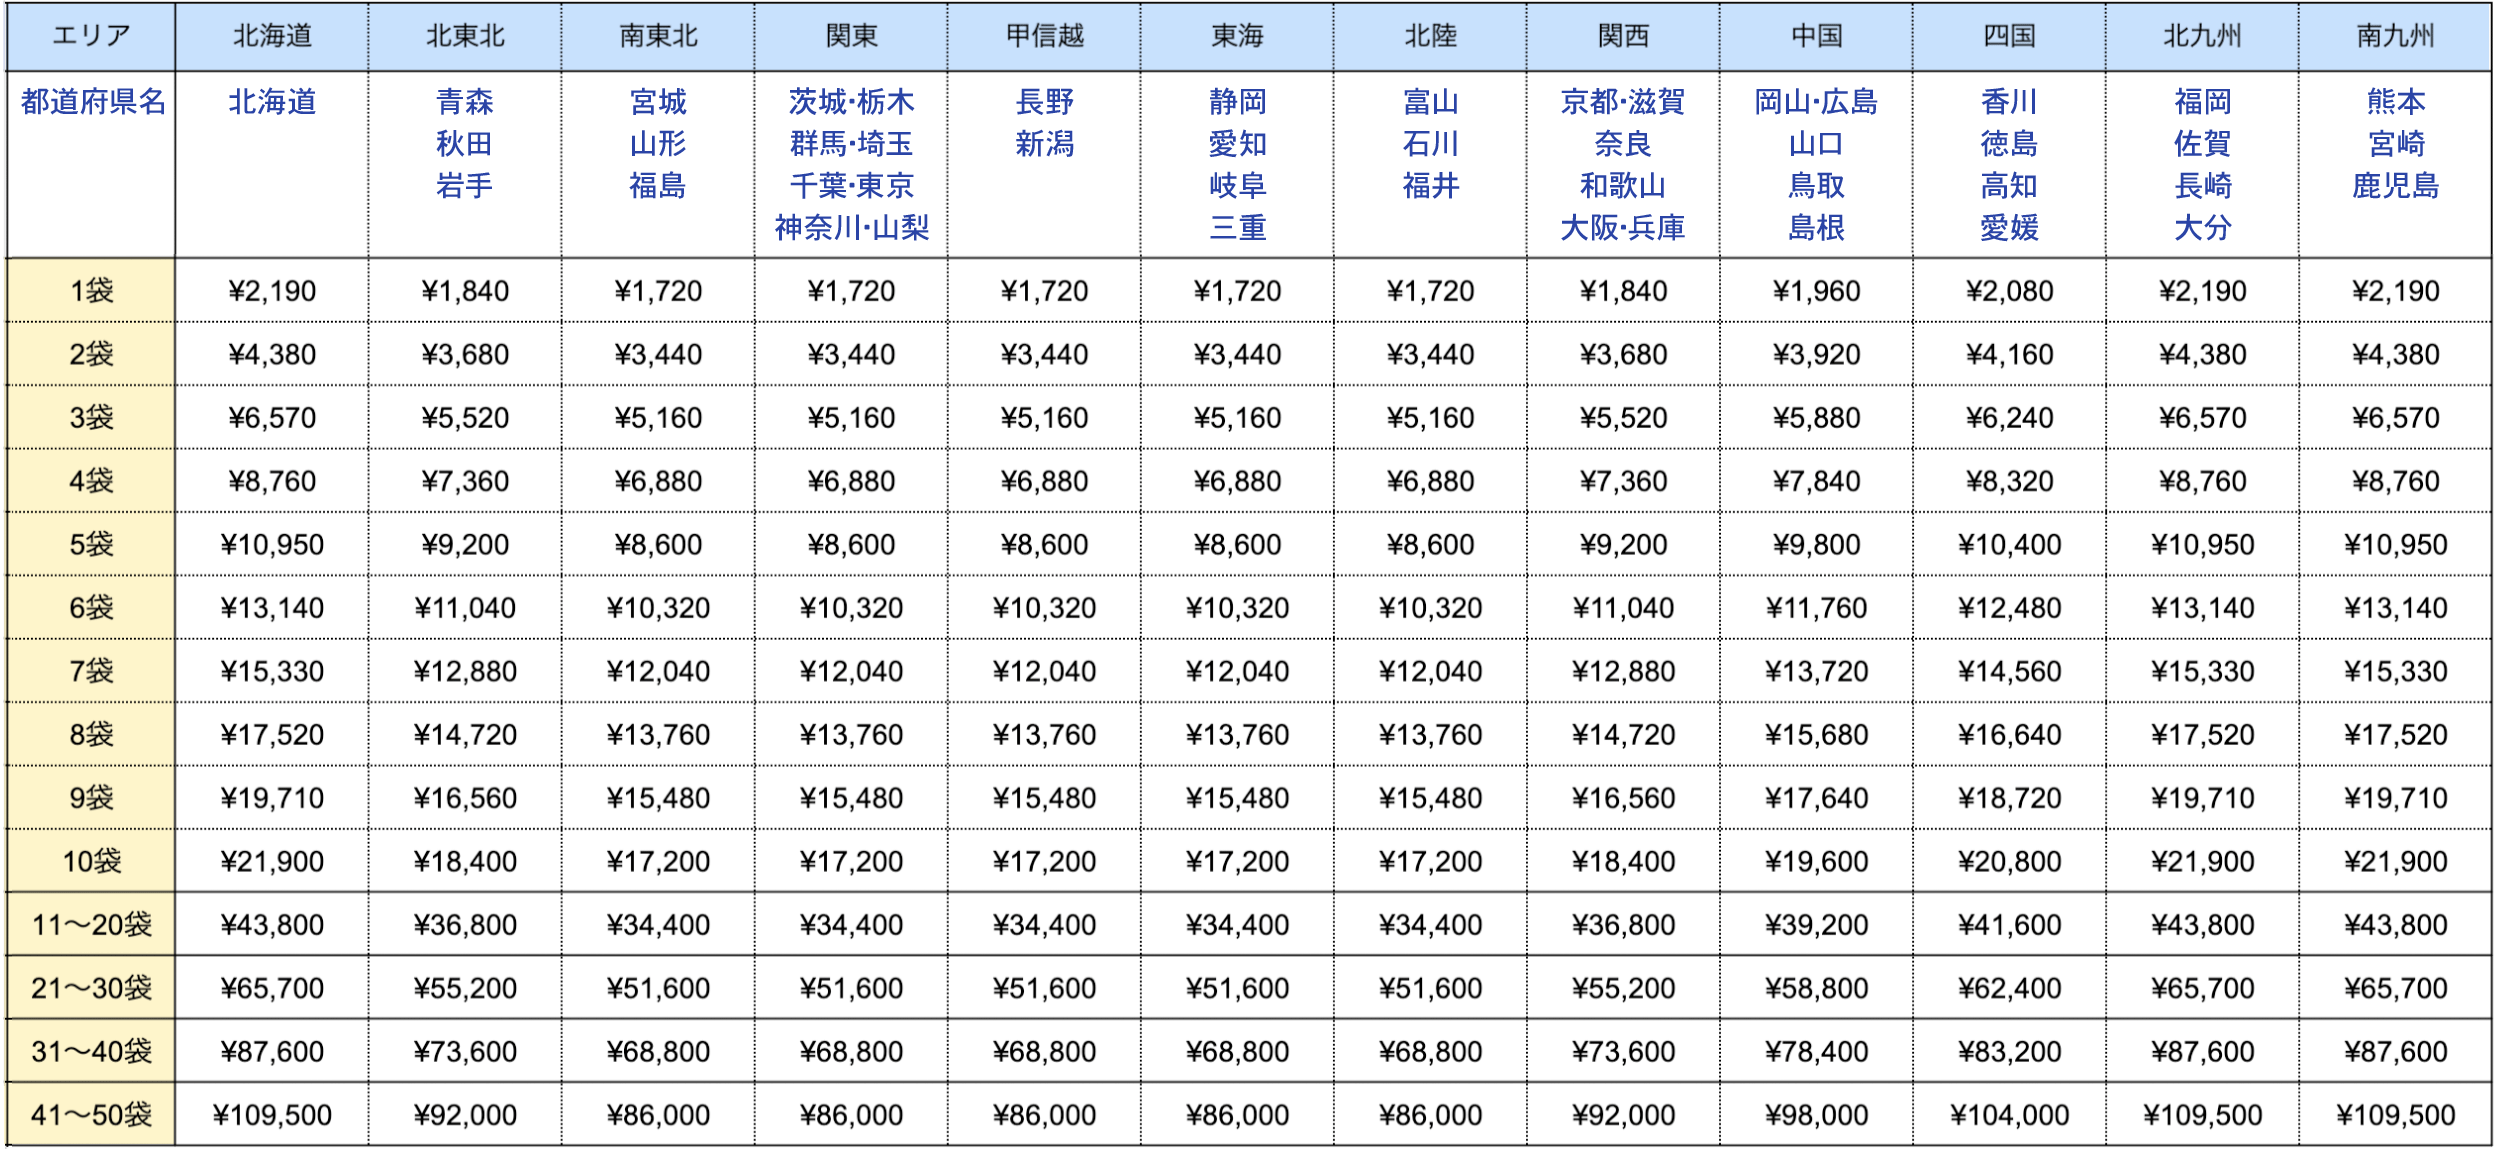Screen dimensions: 2495x1152
Task: Click 富山 prefecture name
Action: coord(1430,102)
